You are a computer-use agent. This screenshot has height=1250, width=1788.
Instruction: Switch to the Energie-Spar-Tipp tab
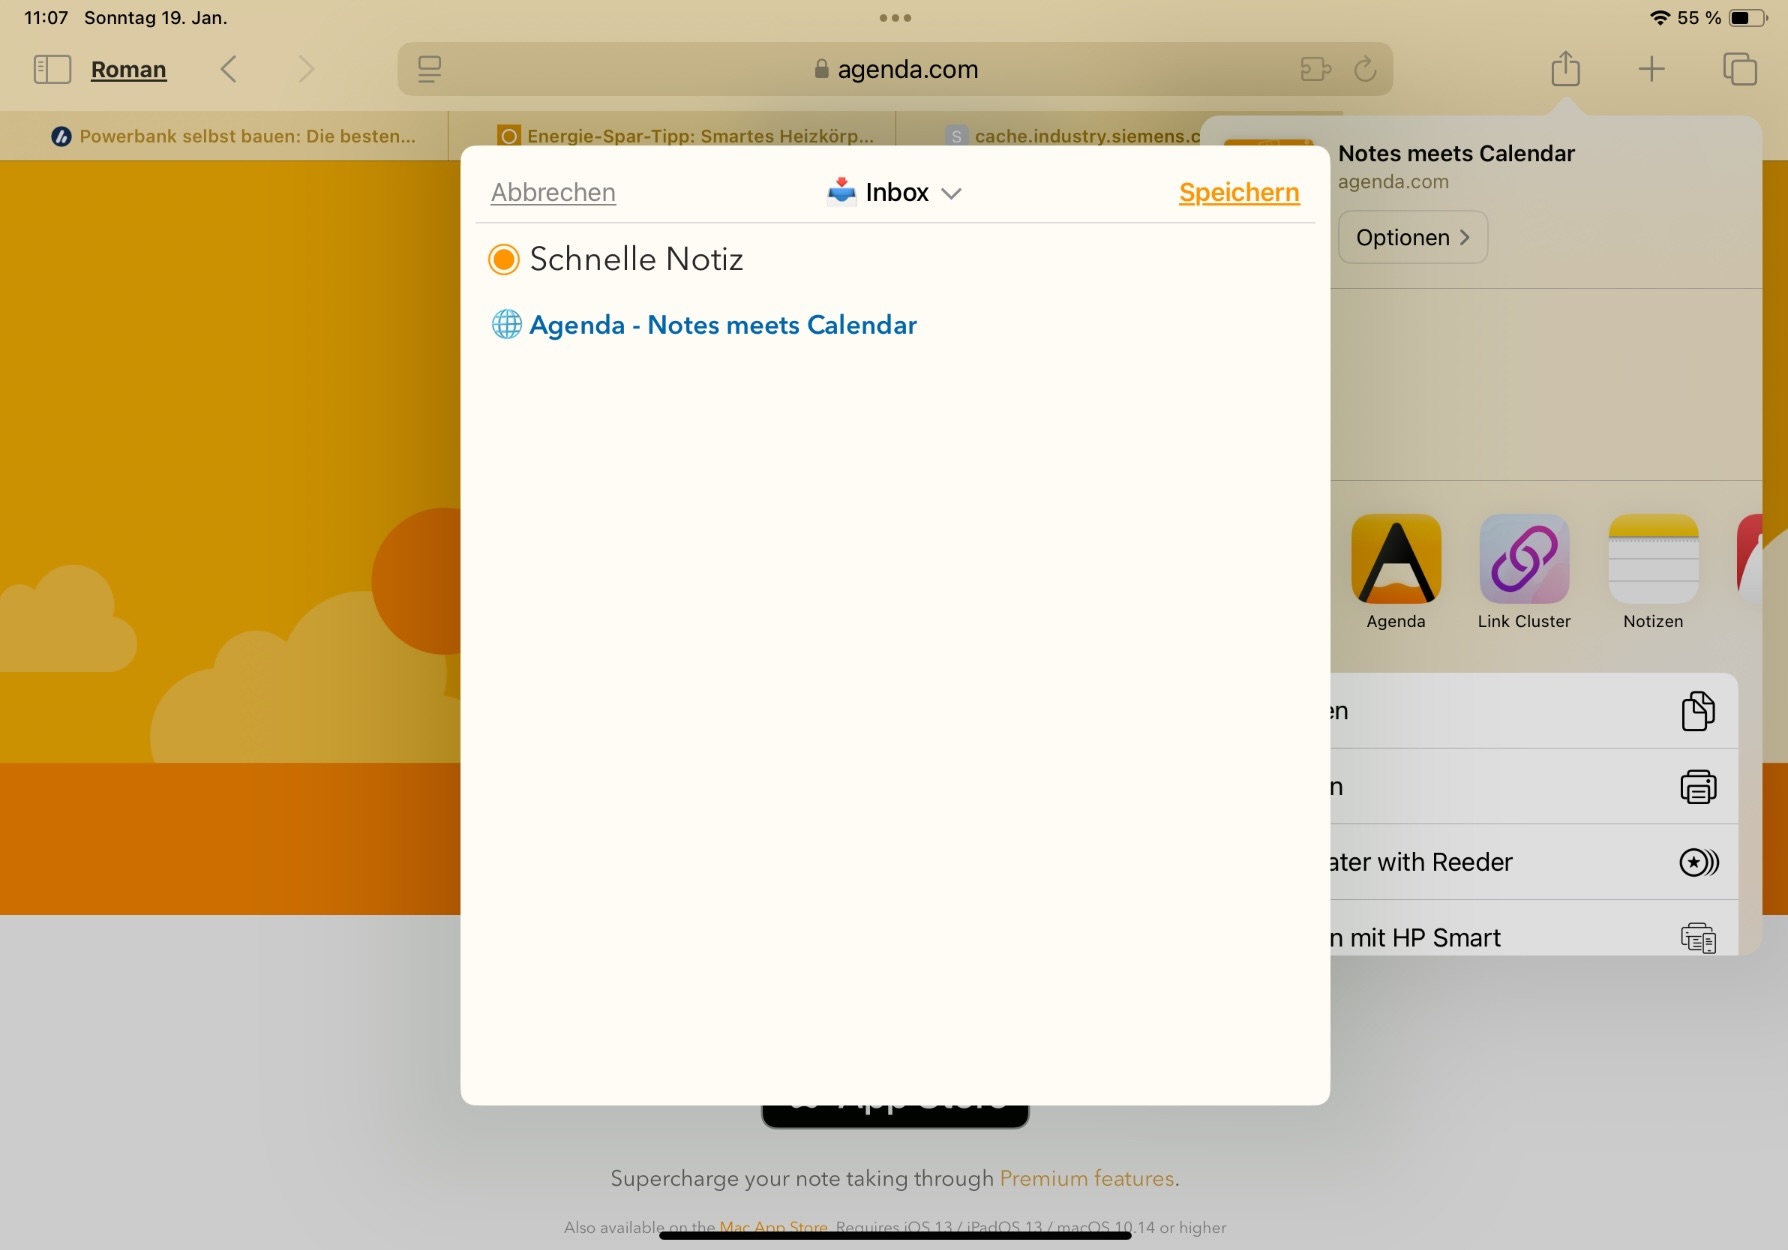673,136
